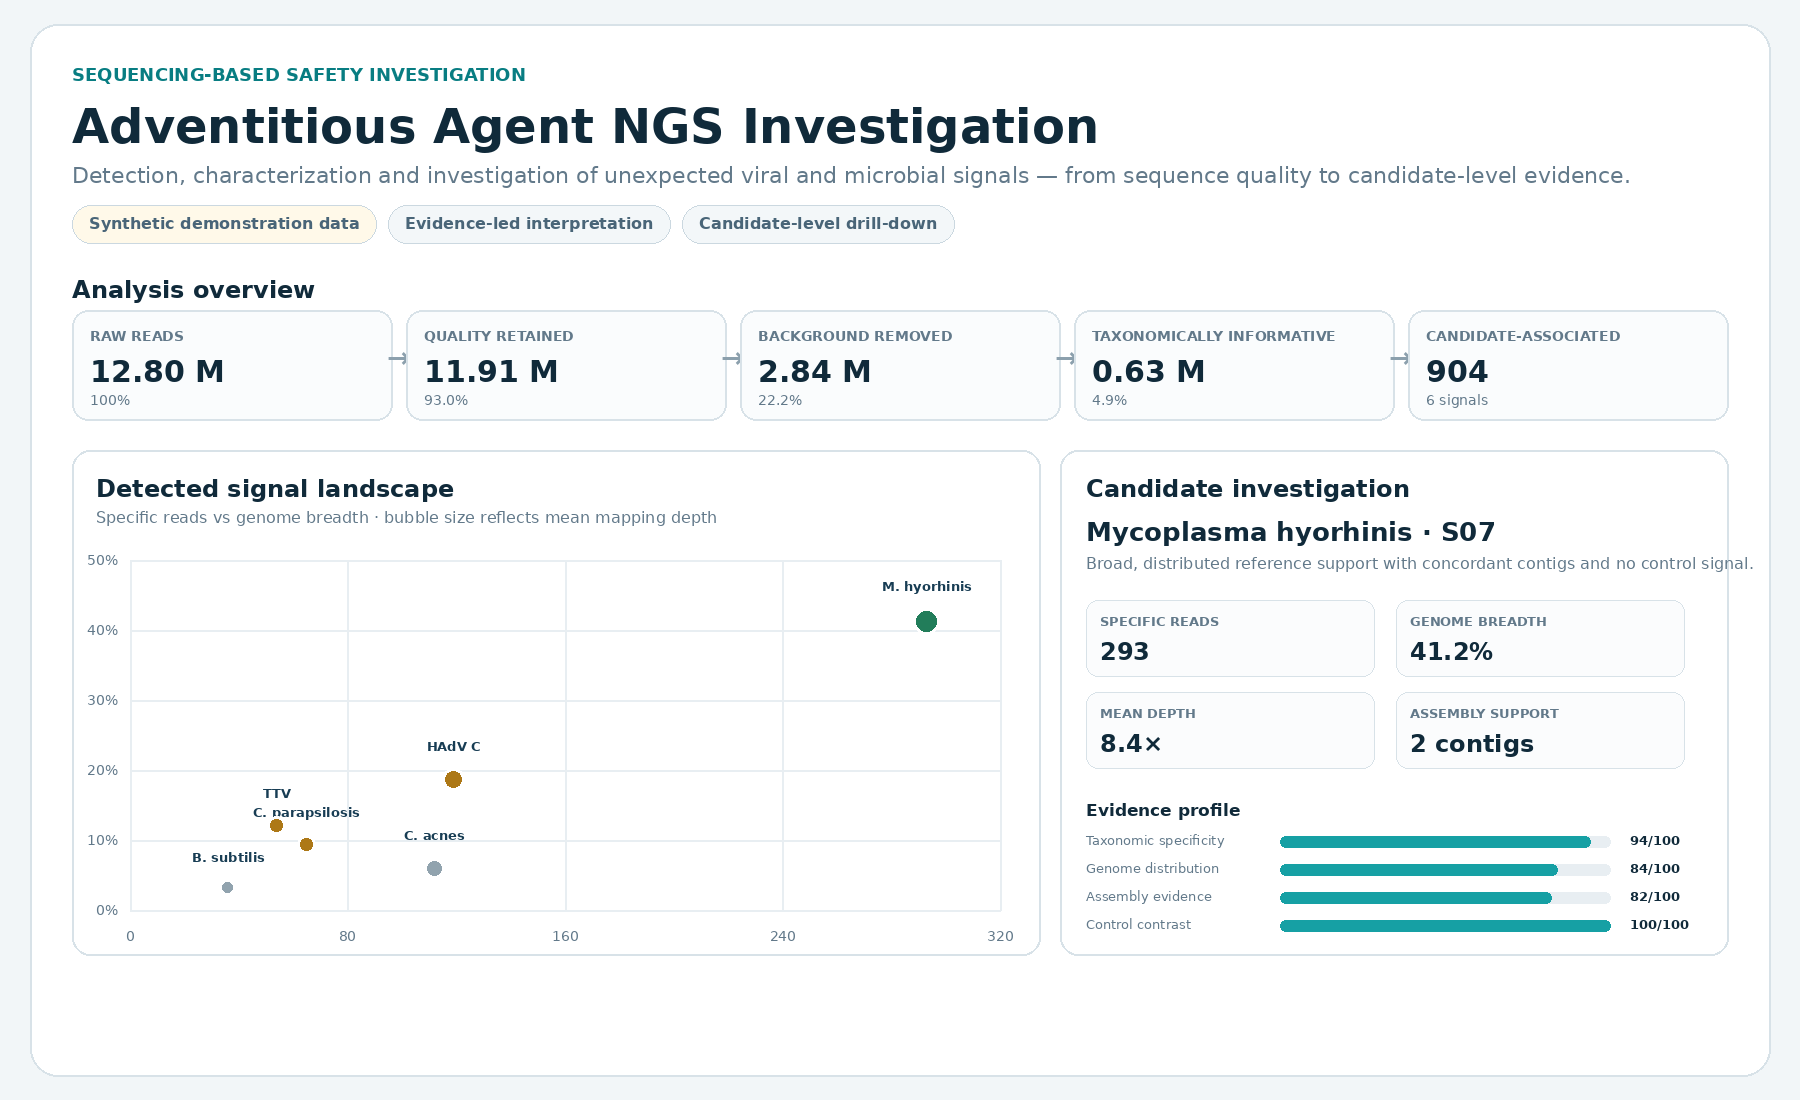The height and width of the screenshot is (1100, 1800).
Task: Click the C. acnes data point
Action: coord(434,869)
